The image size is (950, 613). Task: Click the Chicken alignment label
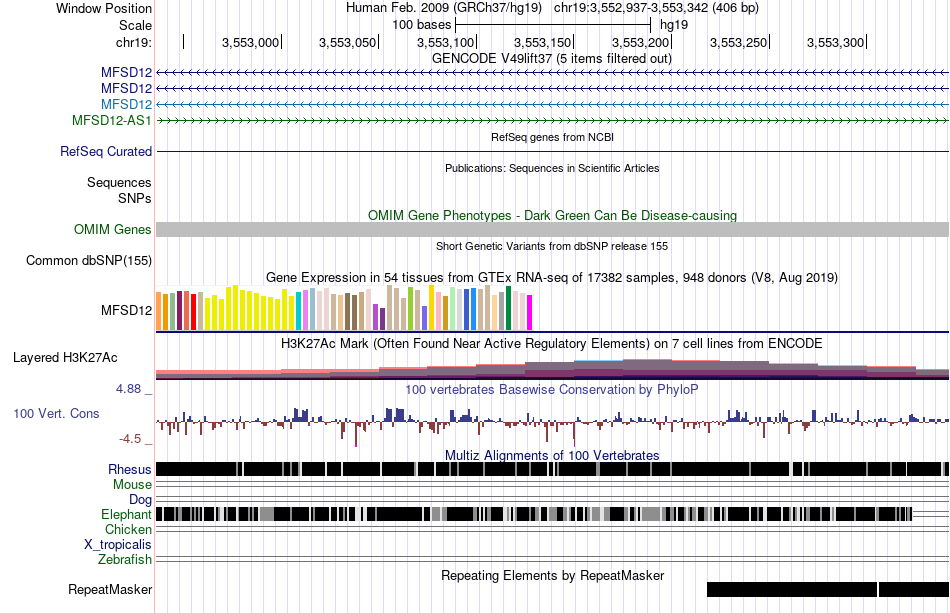(128, 529)
